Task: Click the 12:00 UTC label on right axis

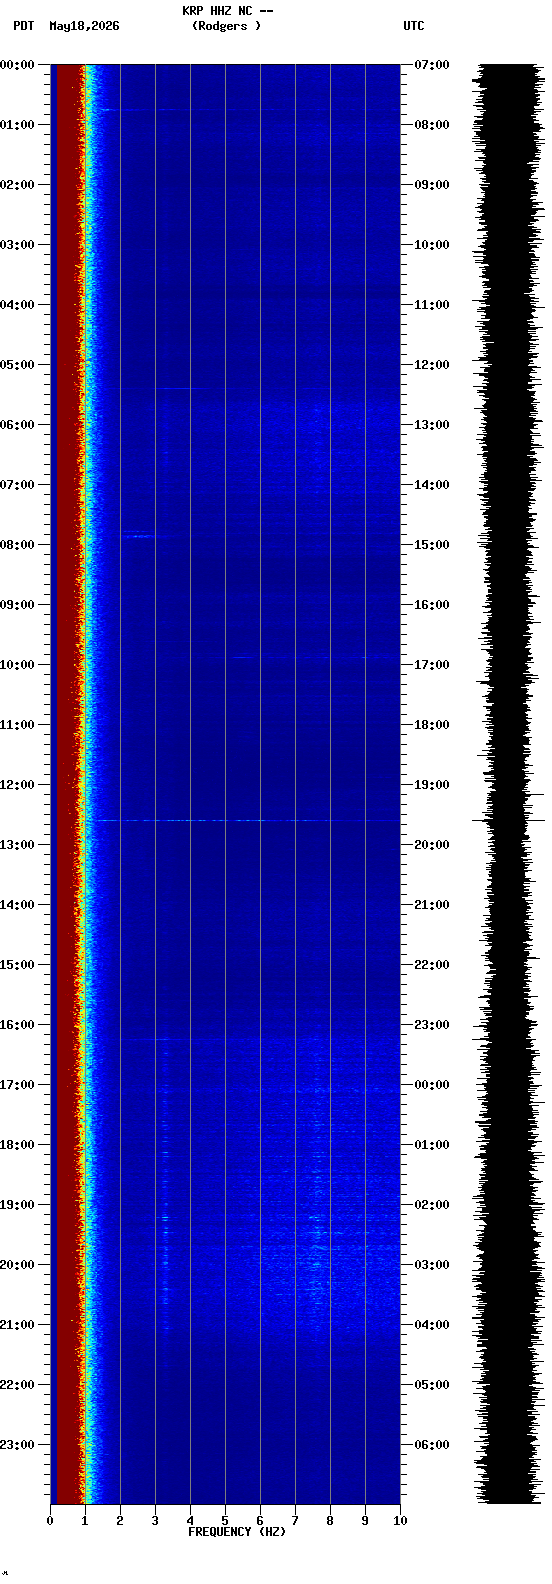Action: [x=431, y=365]
